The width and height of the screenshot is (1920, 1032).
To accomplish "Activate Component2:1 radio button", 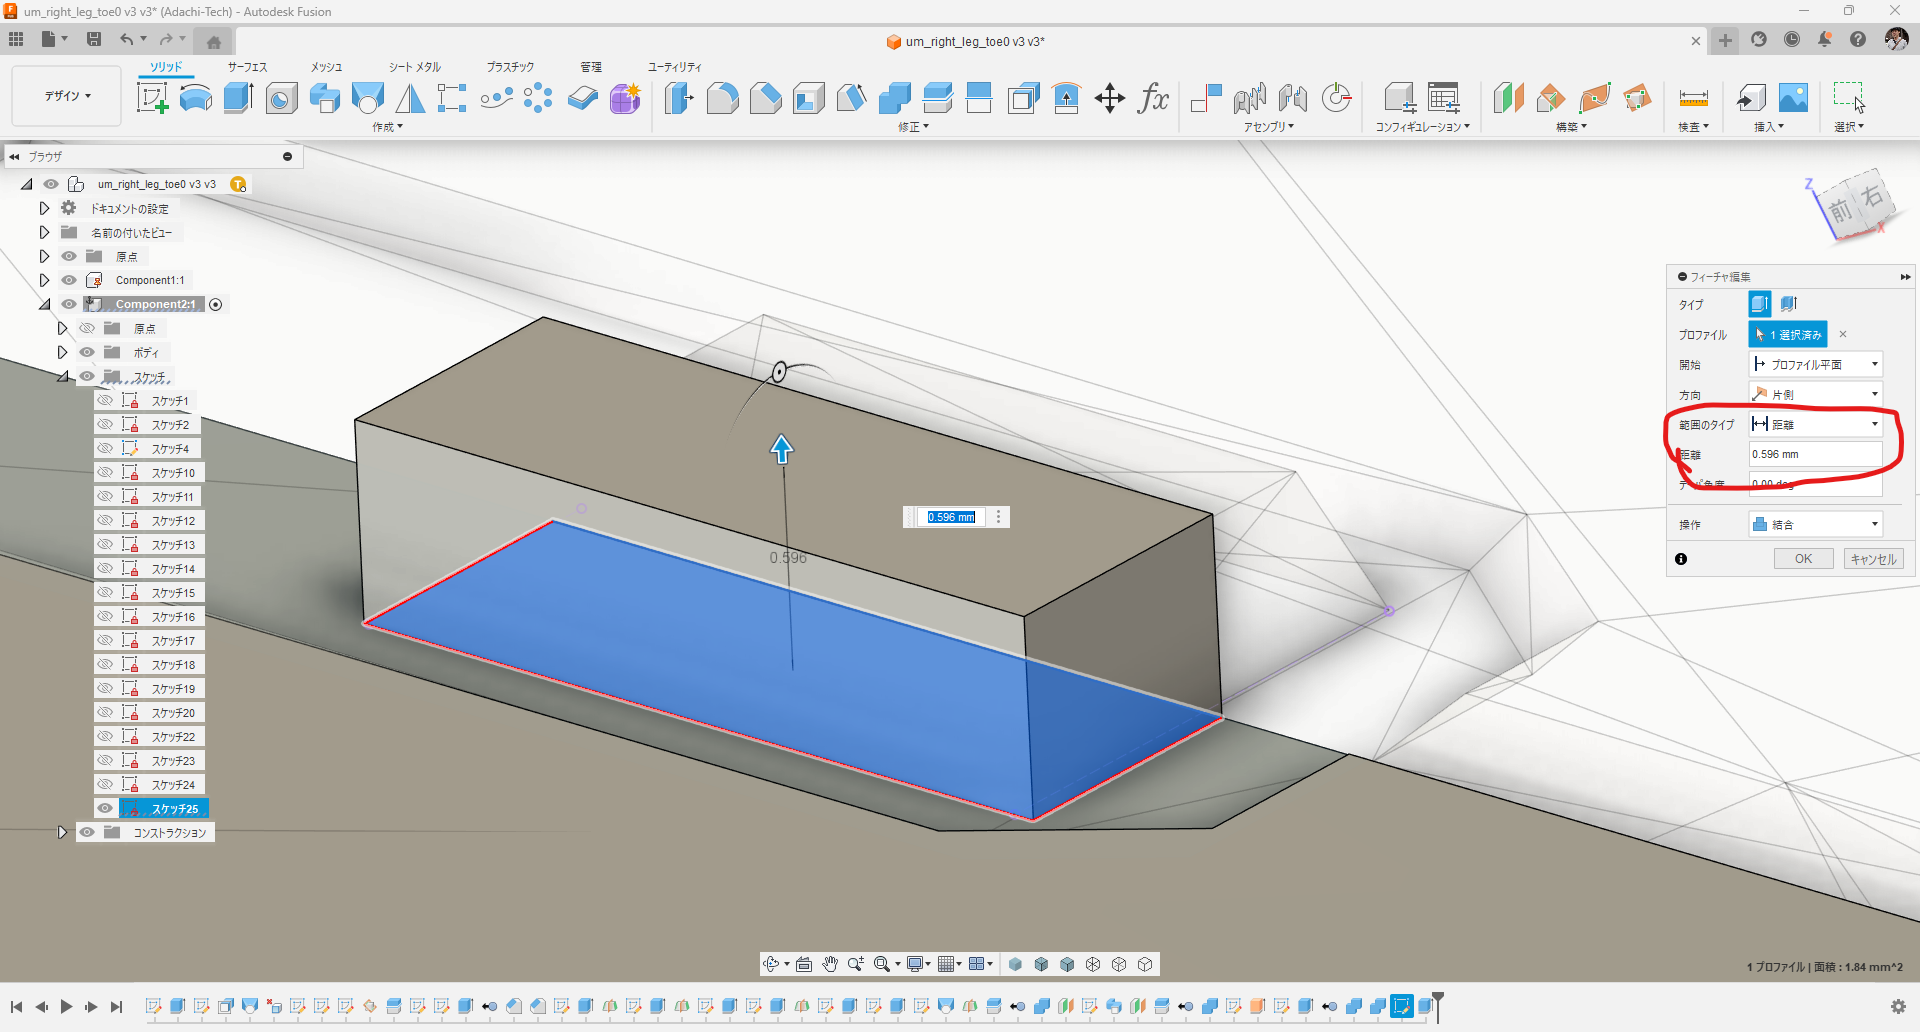I will tap(216, 304).
